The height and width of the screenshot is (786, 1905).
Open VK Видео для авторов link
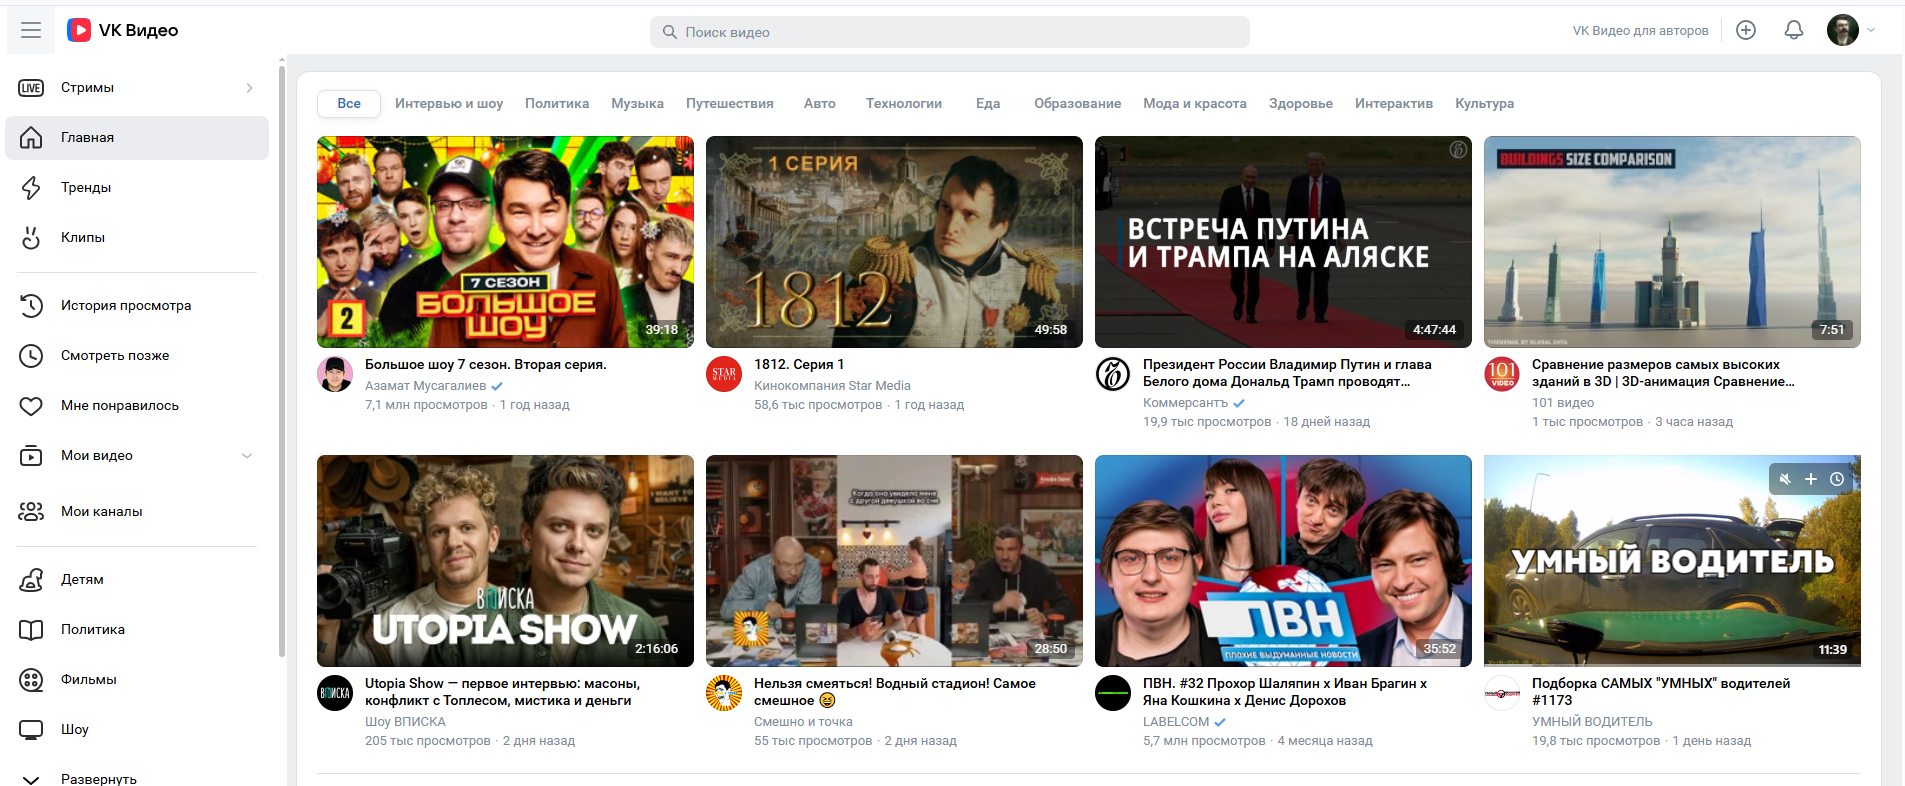pos(1640,31)
